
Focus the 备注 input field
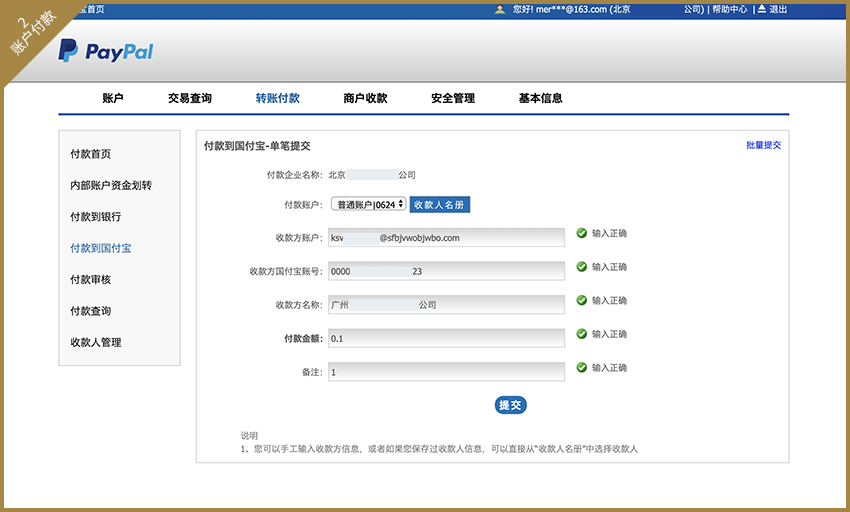[446, 372]
